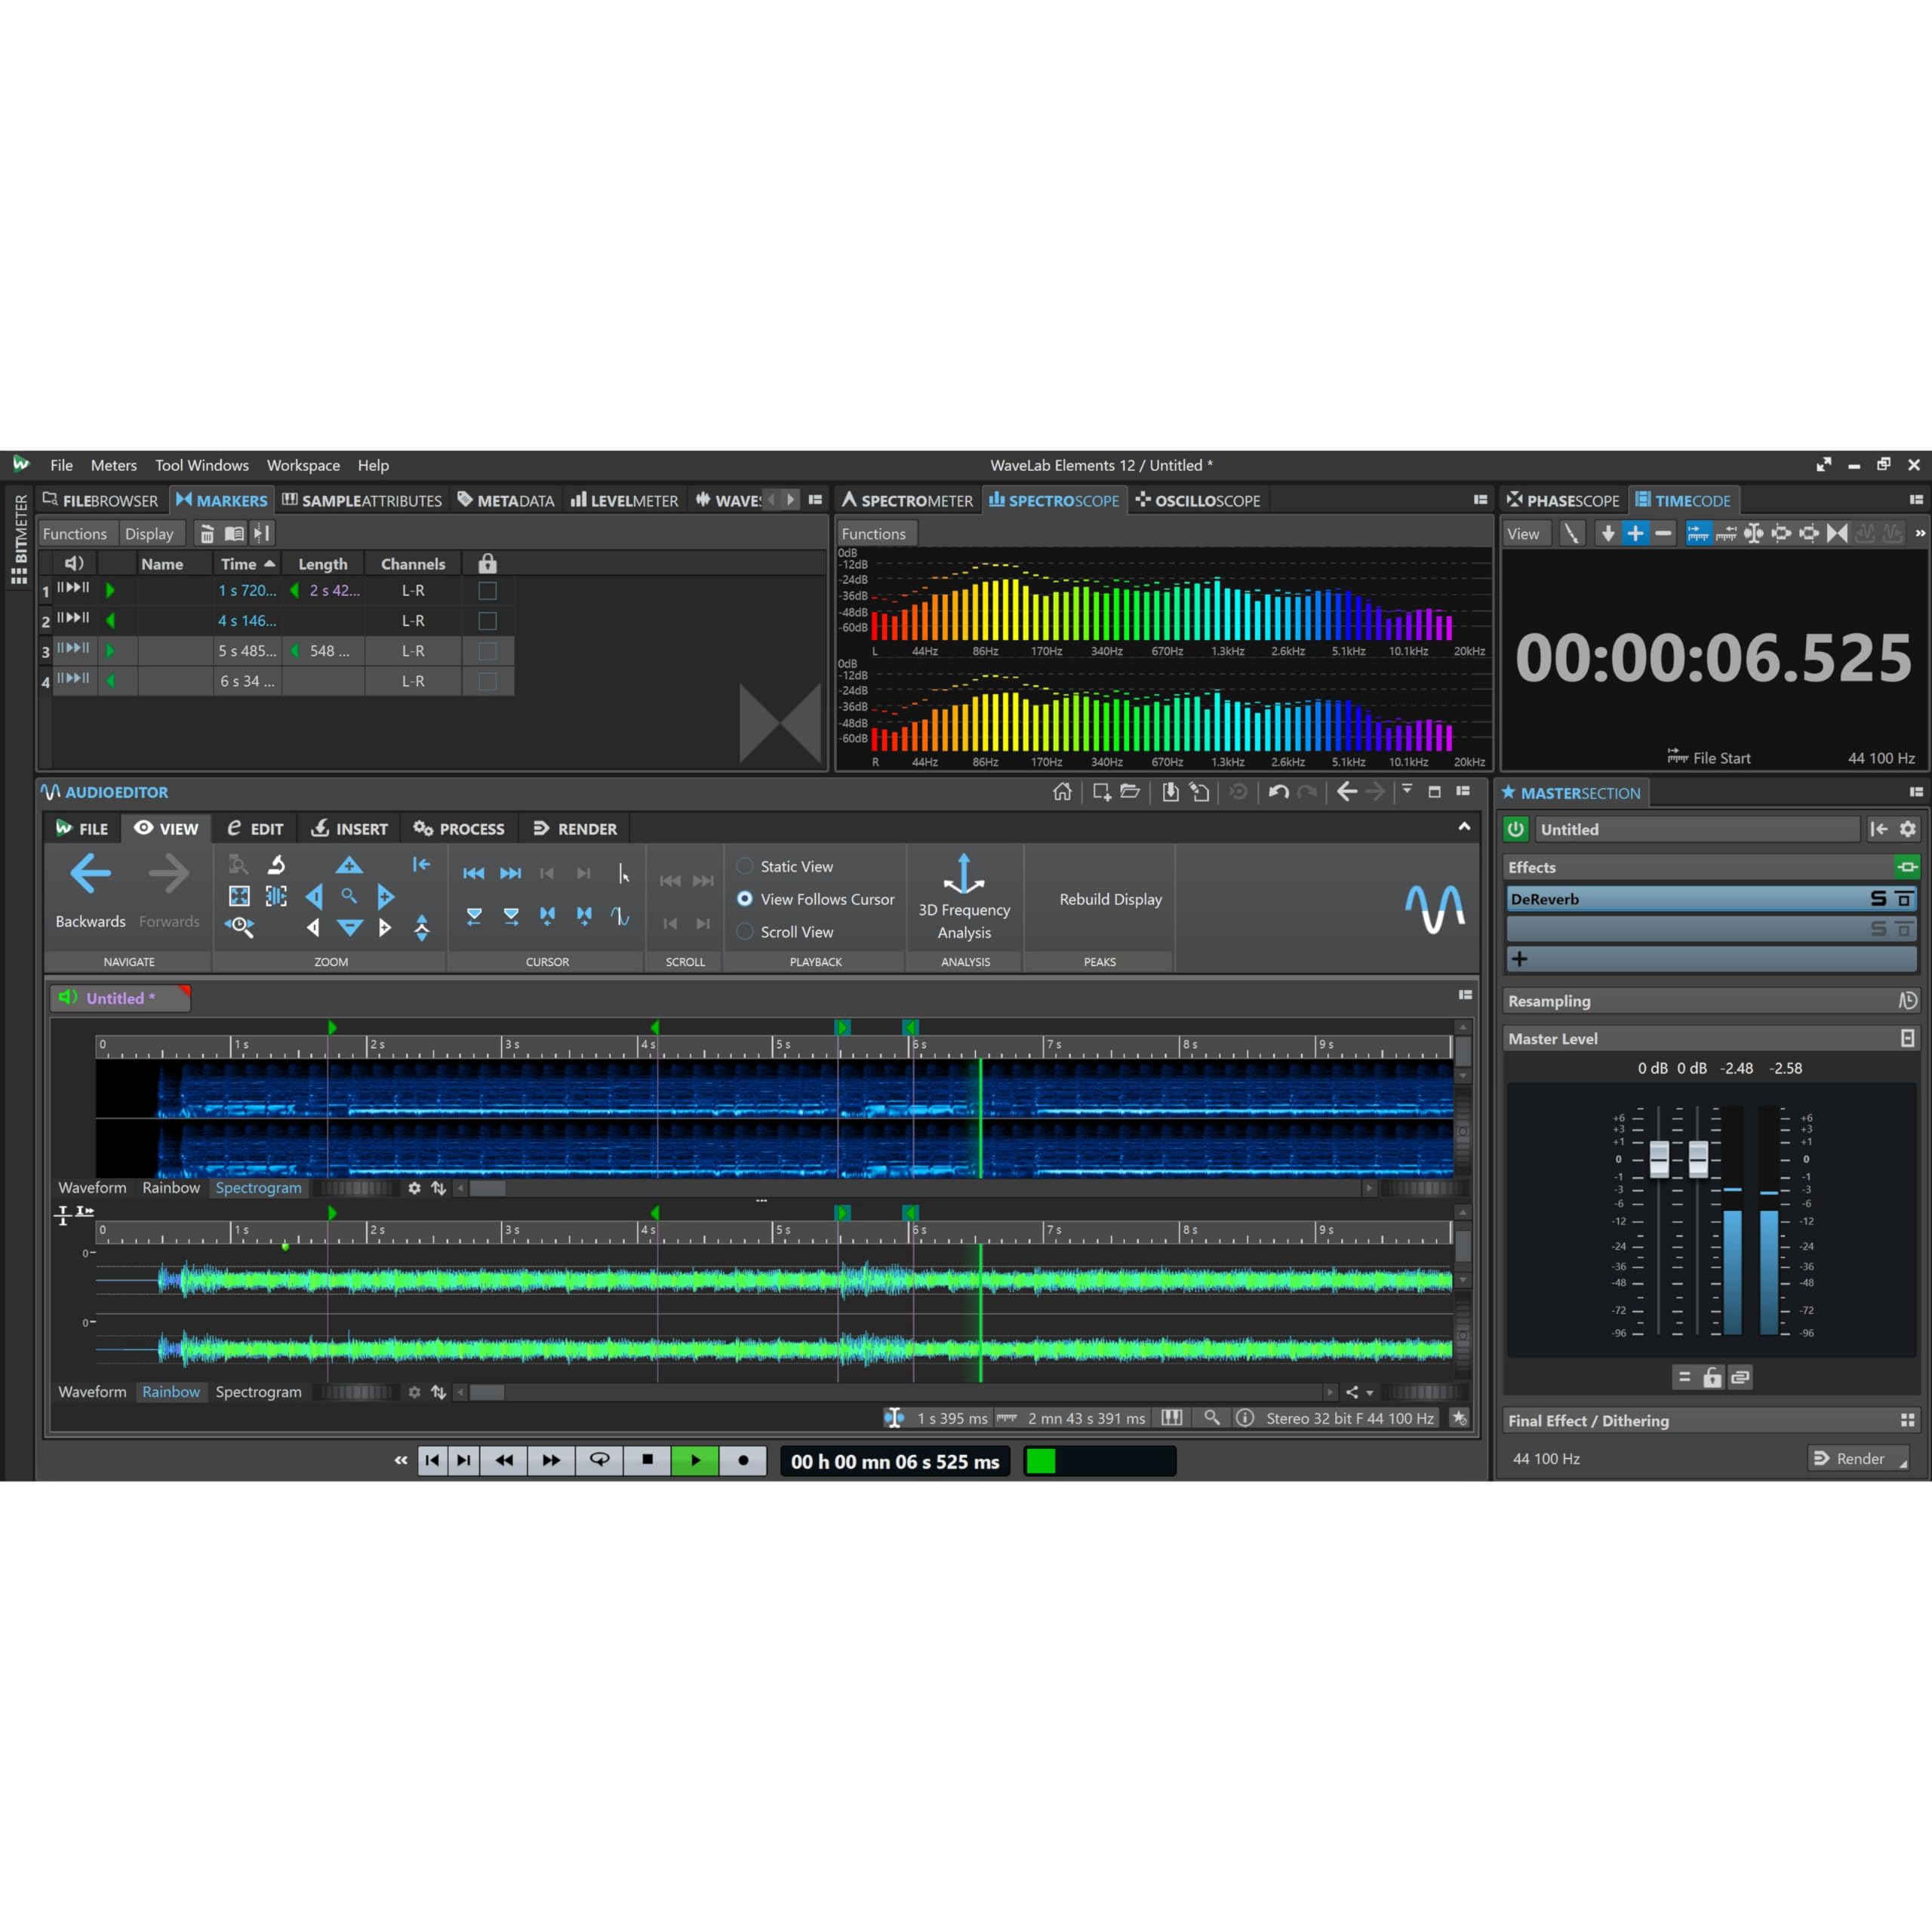Bypass the Master Section power button
The image size is (1932, 1932).
pos(1516,829)
